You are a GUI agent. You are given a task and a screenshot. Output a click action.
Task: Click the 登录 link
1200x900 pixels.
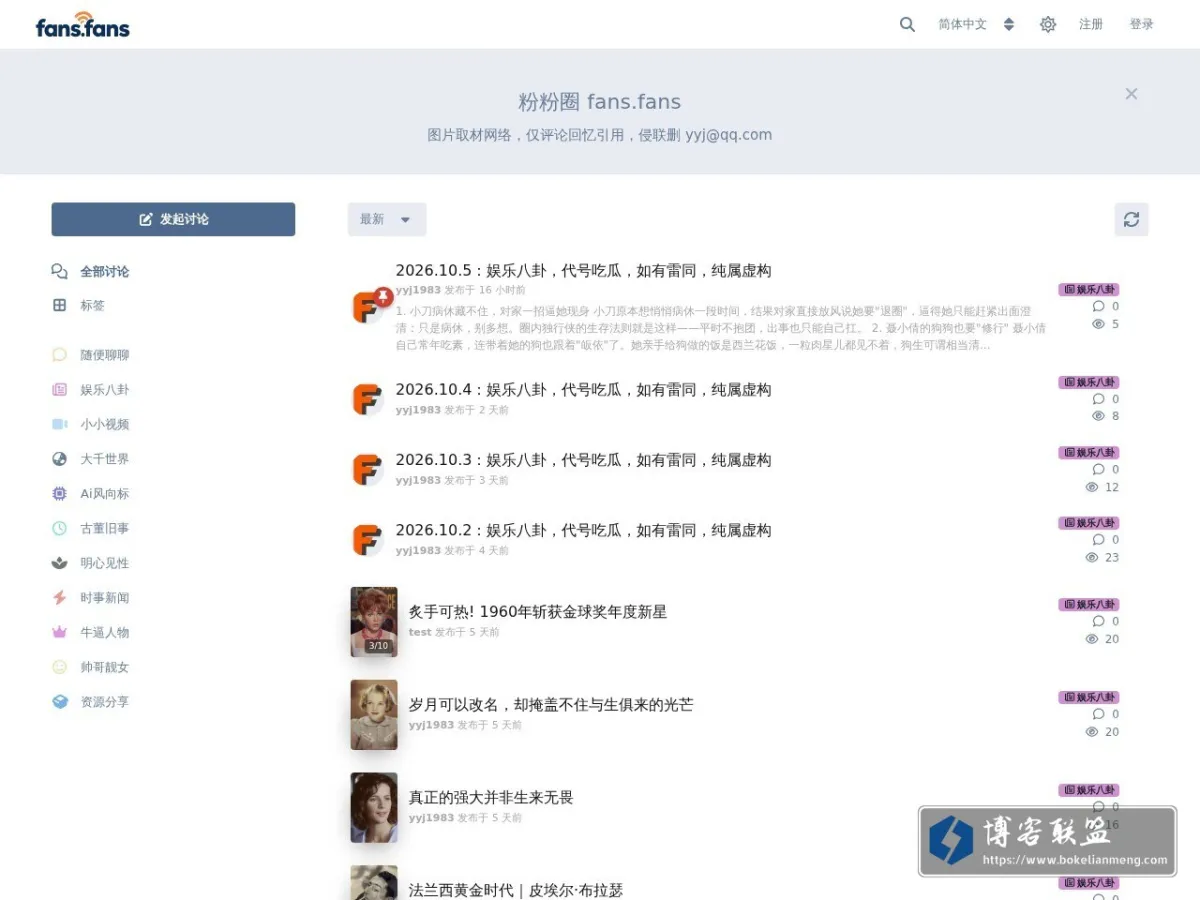pos(1141,24)
